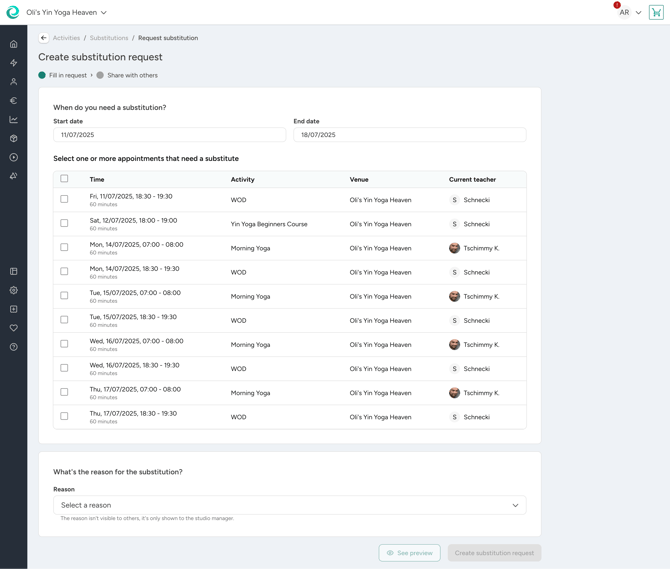Expand the AR user account menu
This screenshot has width=670, height=569.
[x=629, y=13]
